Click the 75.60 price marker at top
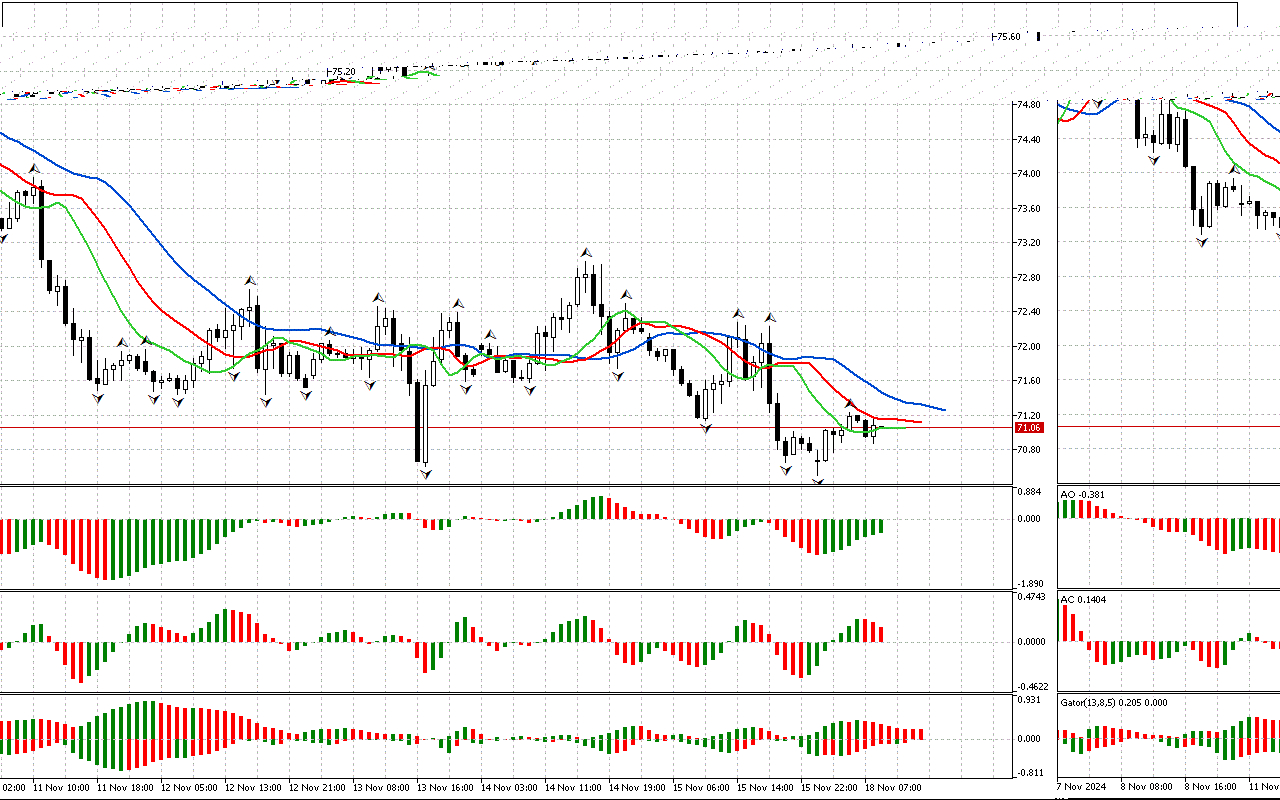 [1007, 36]
